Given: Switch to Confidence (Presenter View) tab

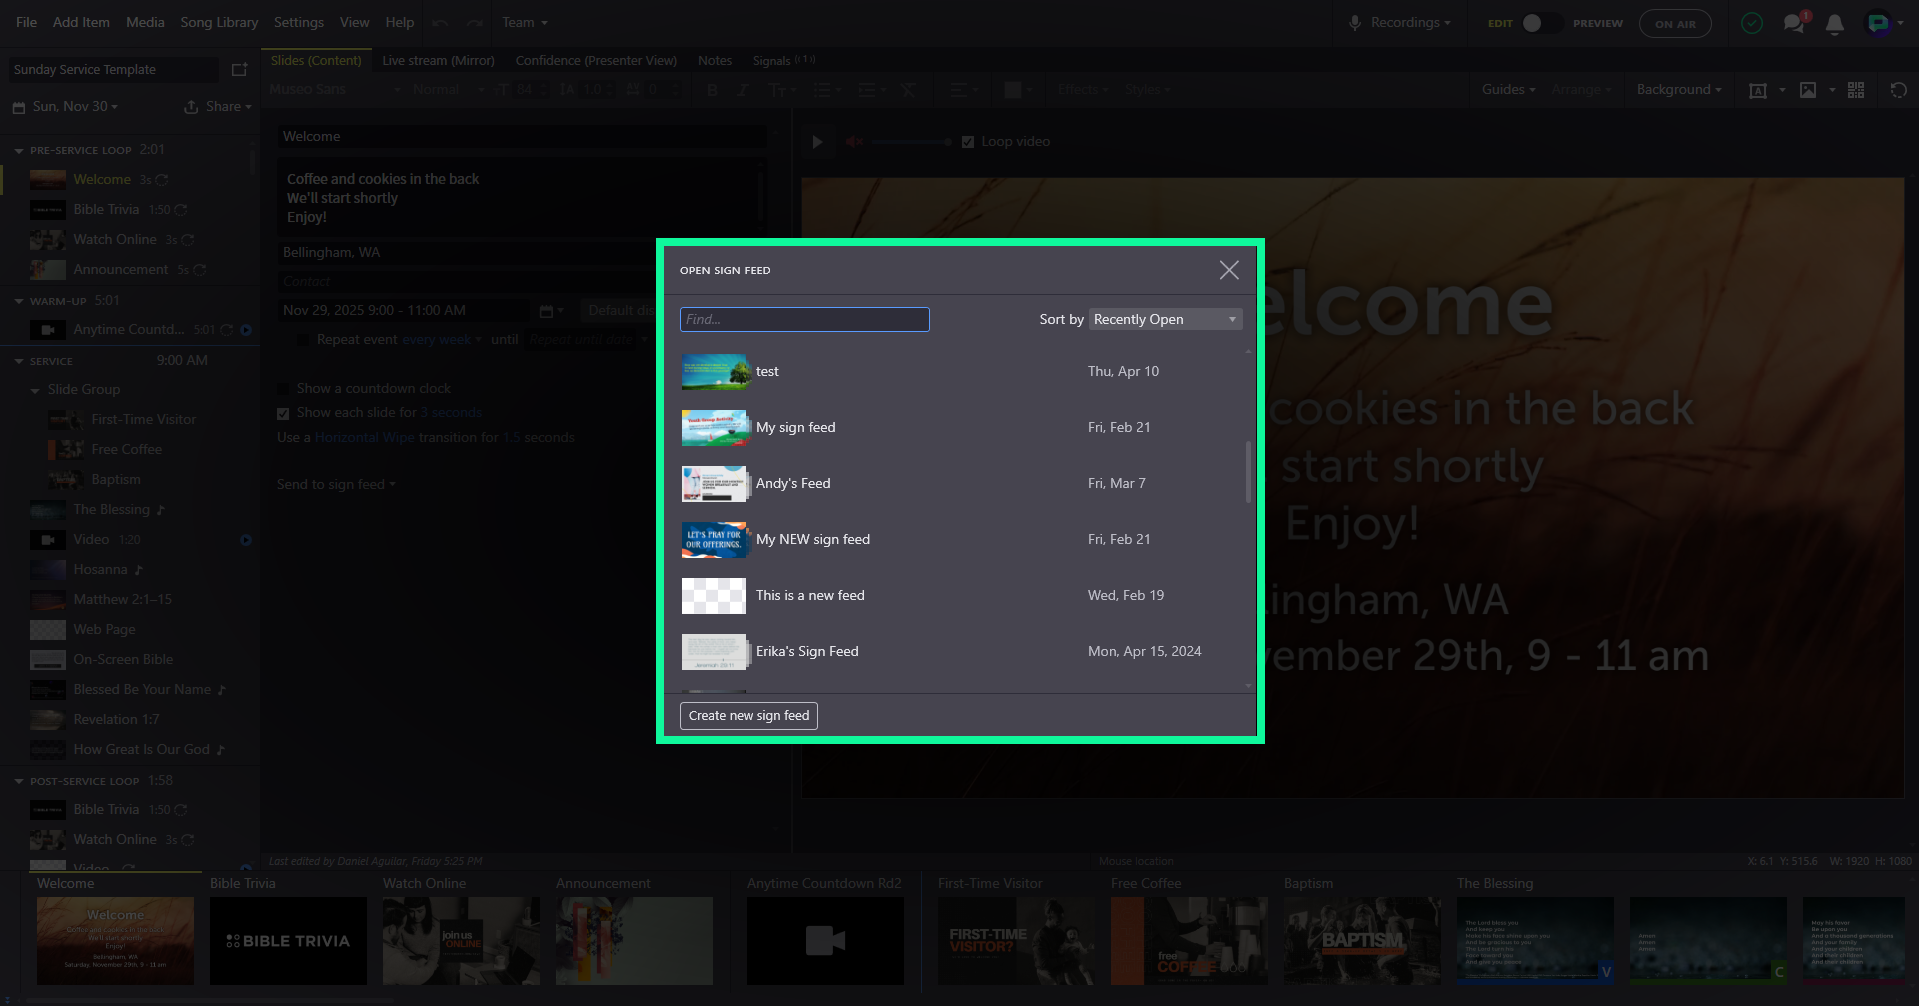Looking at the screenshot, I should click(x=596, y=61).
